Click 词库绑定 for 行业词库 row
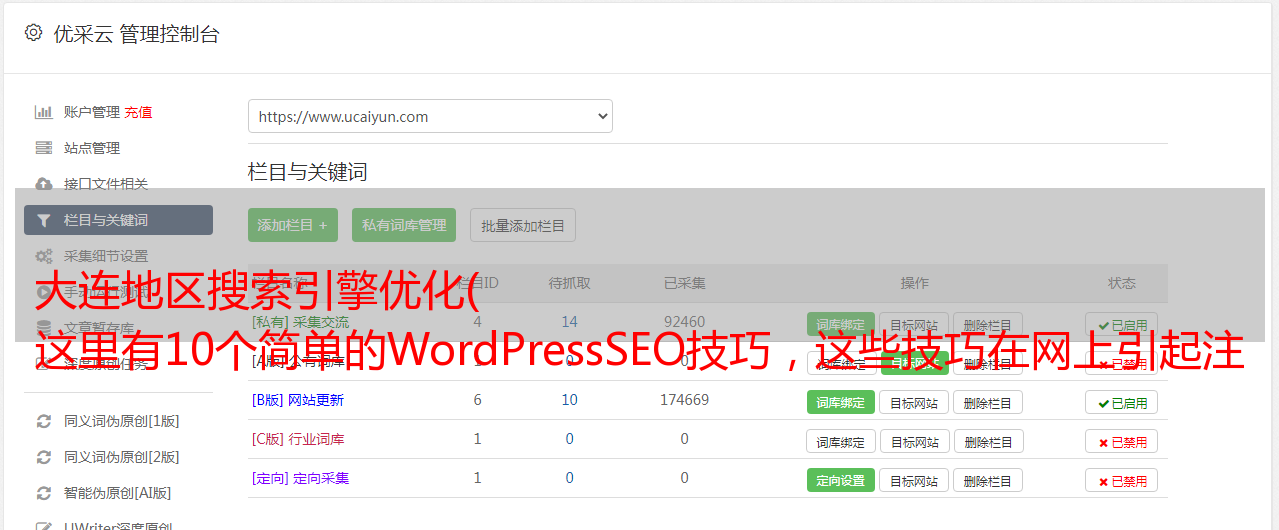Viewport: 1279px width, 530px height. tap(840, 441)
